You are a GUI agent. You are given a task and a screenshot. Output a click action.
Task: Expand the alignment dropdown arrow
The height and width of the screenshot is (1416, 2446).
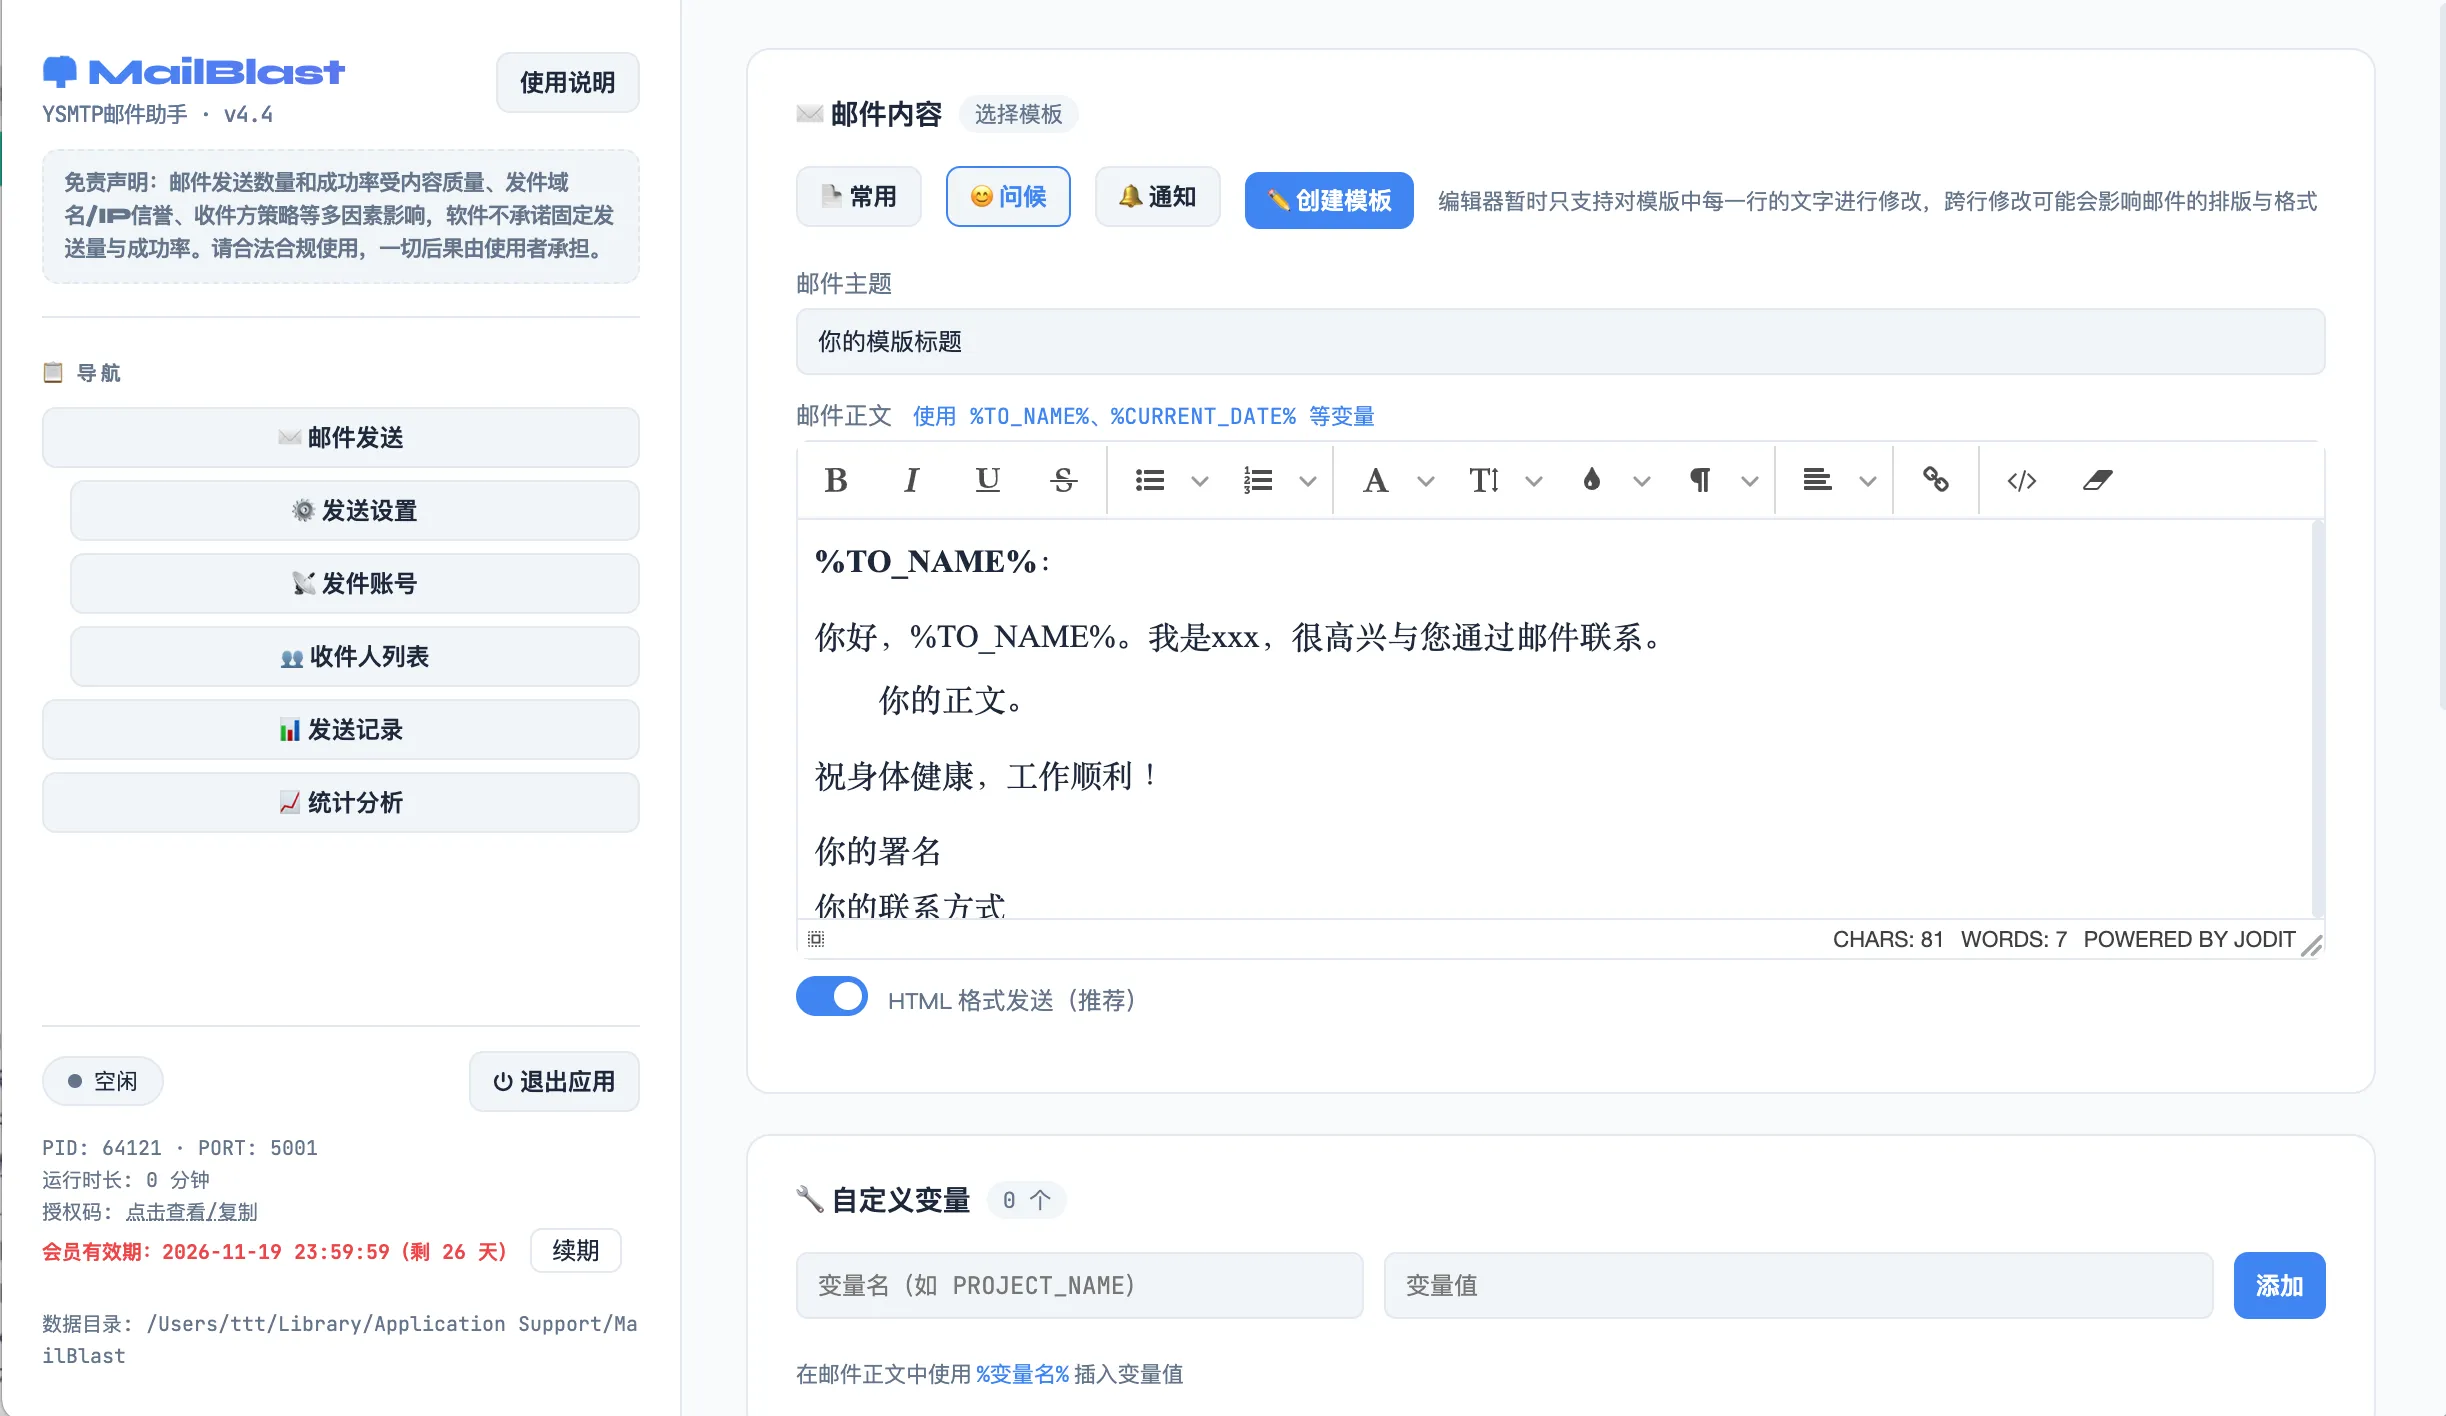[1868, 482]
